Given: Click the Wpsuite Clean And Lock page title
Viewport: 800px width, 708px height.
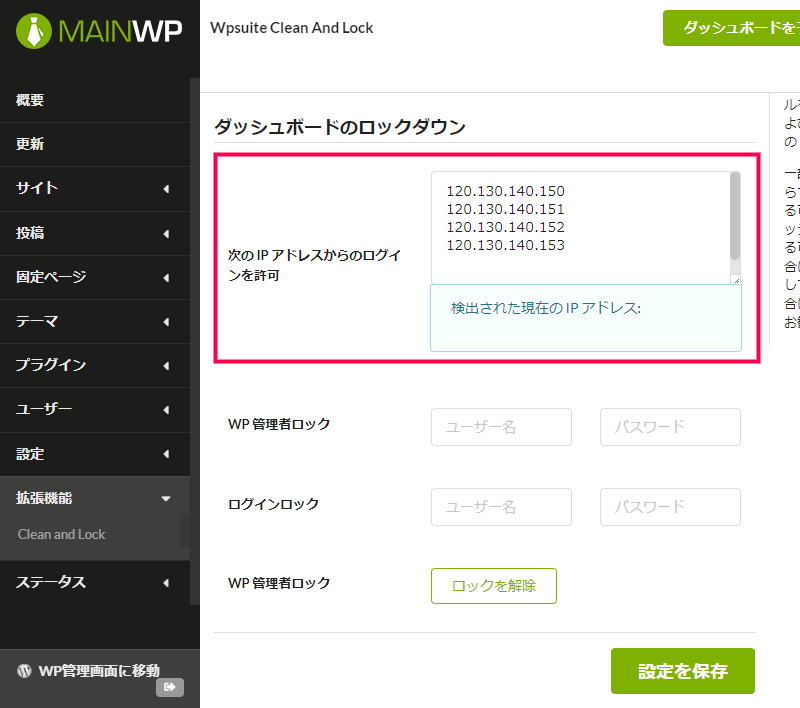Looking at the screenshot, I should pos(291,28).
